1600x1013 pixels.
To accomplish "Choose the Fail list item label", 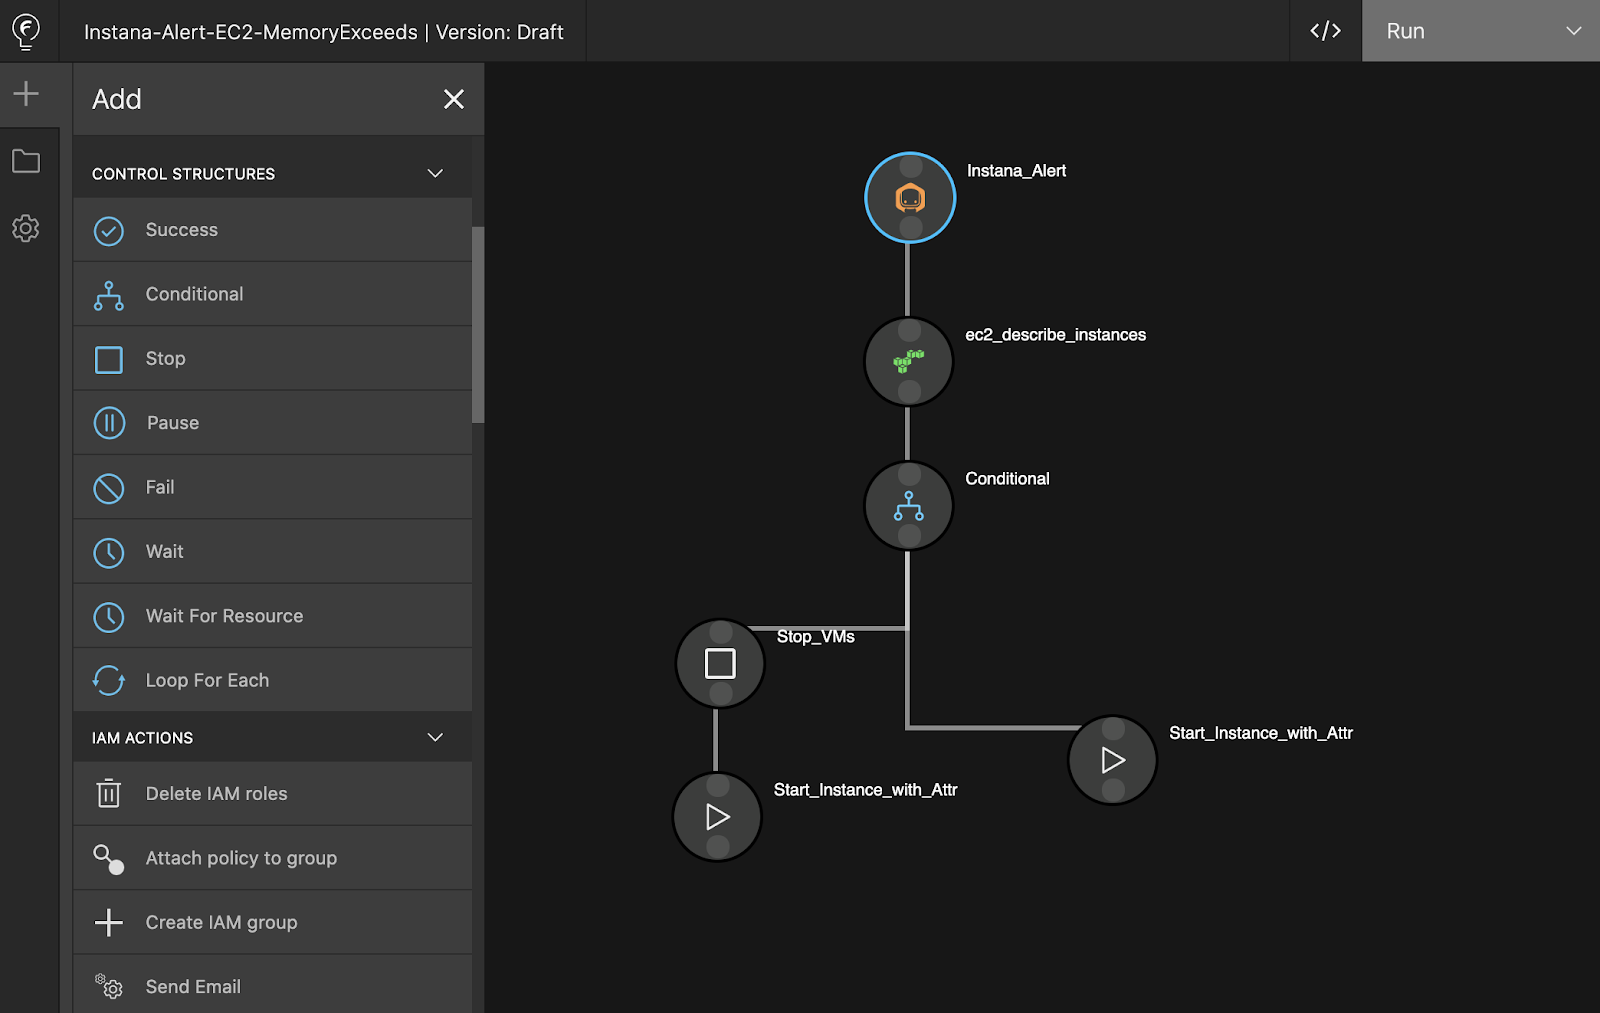I will [160, 487].
